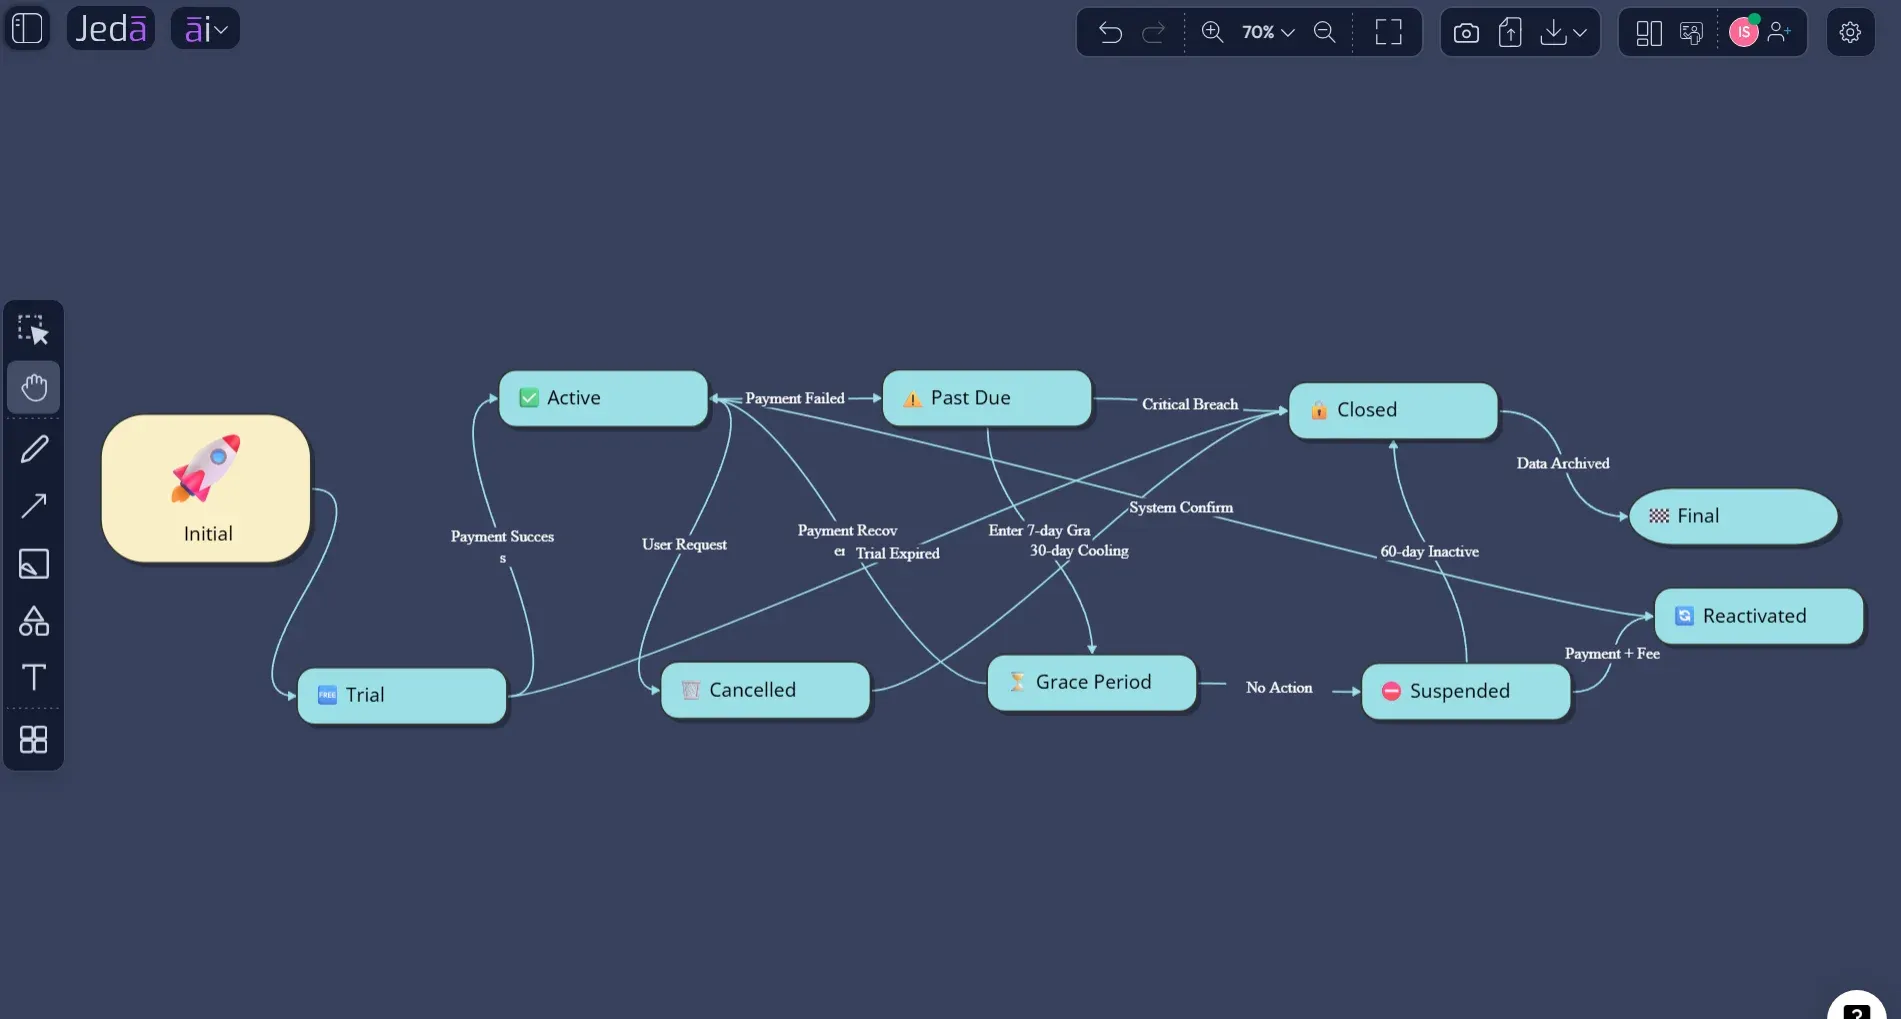Choose the selection tool
The width and height of the screenshot is (1901, 1019).
pyautogui.click(x=34, y=330)
